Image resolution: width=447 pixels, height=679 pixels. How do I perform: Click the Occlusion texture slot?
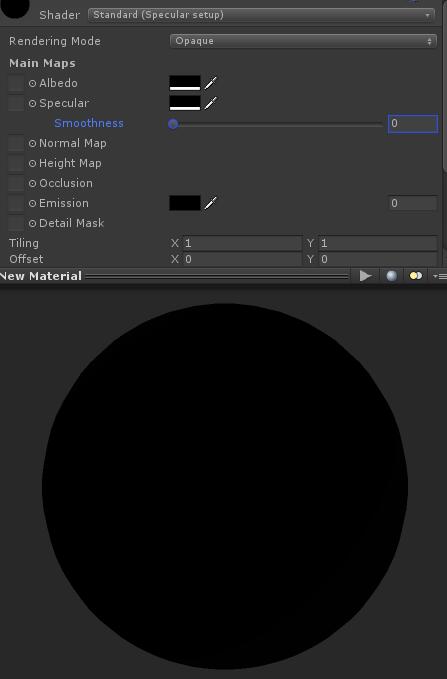pos(16,183)
